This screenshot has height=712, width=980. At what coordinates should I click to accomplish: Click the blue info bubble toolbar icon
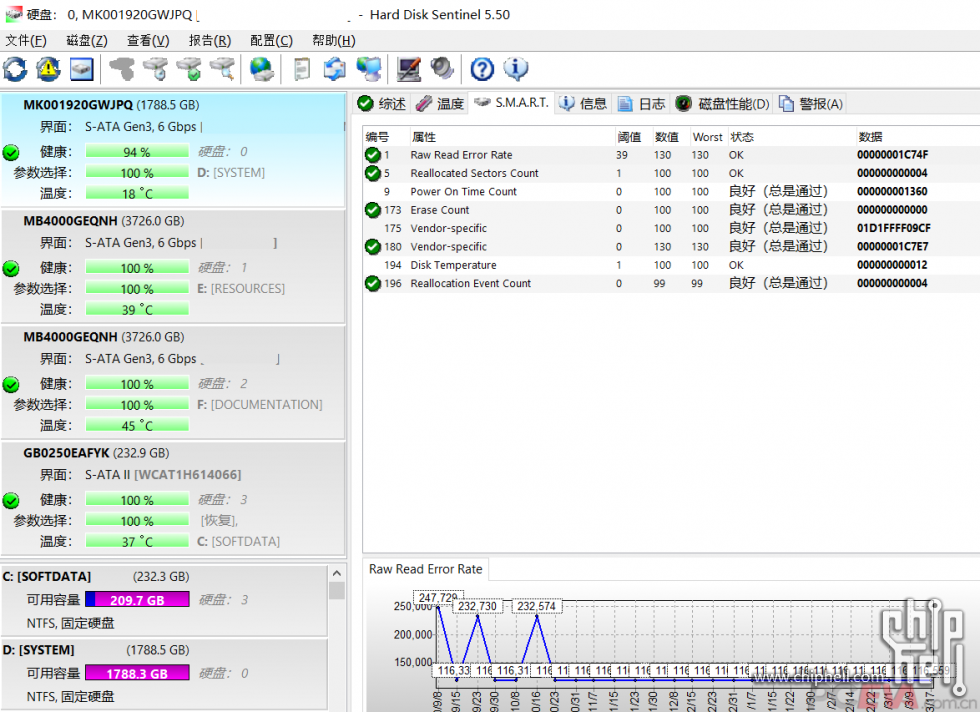tap(516, 69)
